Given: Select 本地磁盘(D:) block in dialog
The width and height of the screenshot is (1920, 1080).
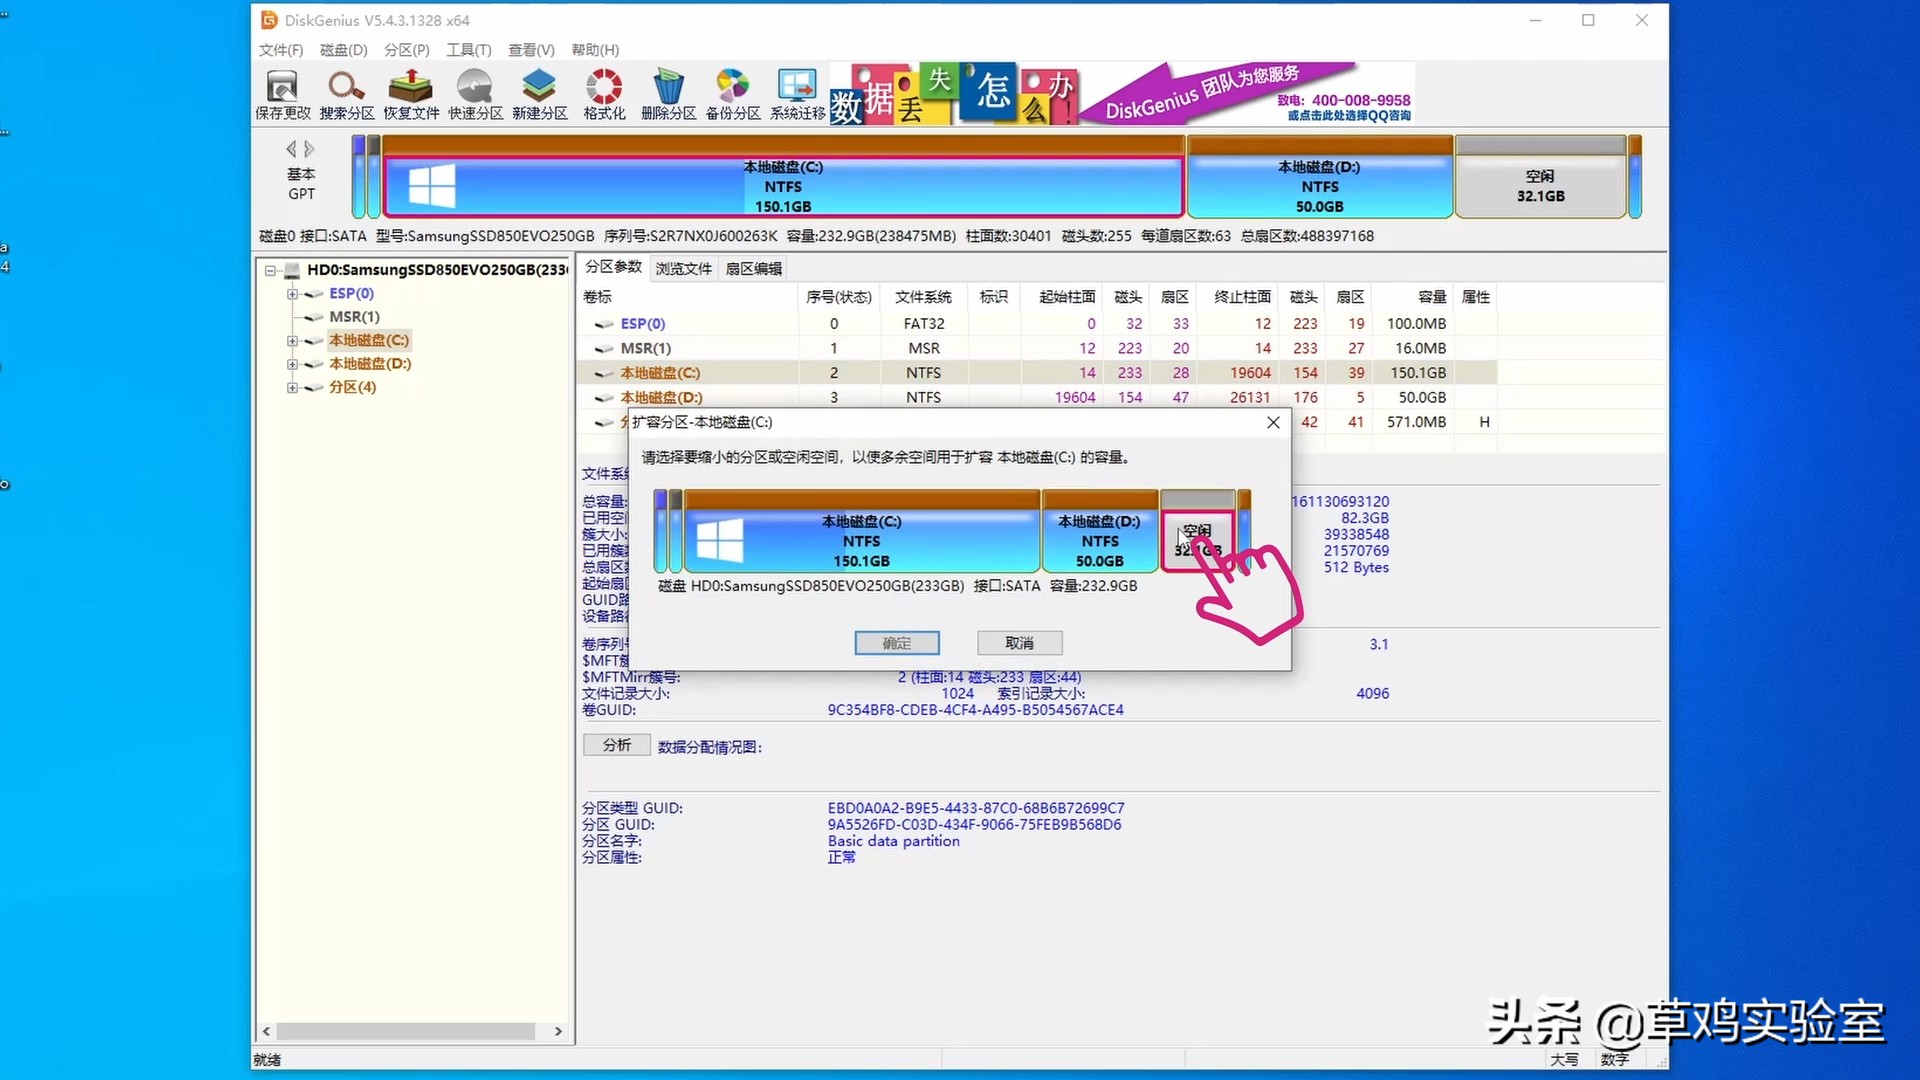Looking at the screenshot, I should [1099, 540].
